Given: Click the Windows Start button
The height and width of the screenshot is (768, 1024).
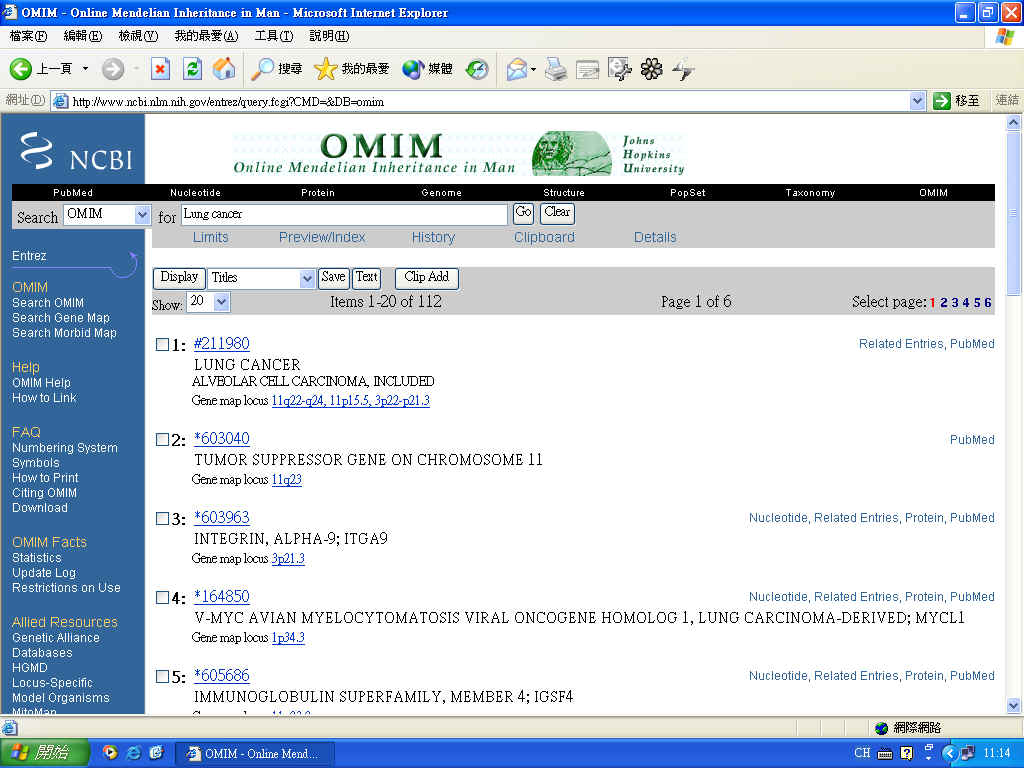Looking at the screenshot, I should 44,753.
